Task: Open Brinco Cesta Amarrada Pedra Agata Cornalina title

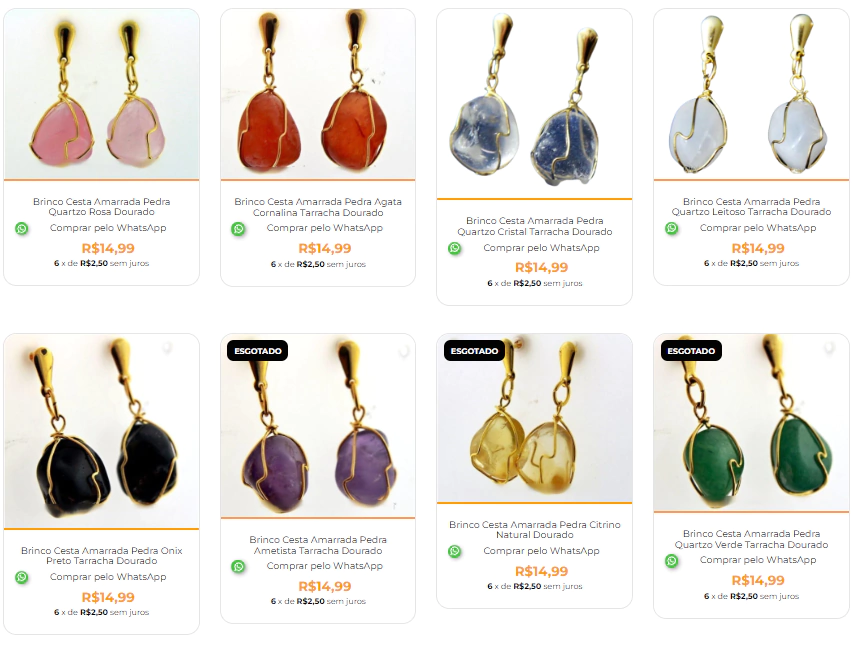Action: point(318,207)
